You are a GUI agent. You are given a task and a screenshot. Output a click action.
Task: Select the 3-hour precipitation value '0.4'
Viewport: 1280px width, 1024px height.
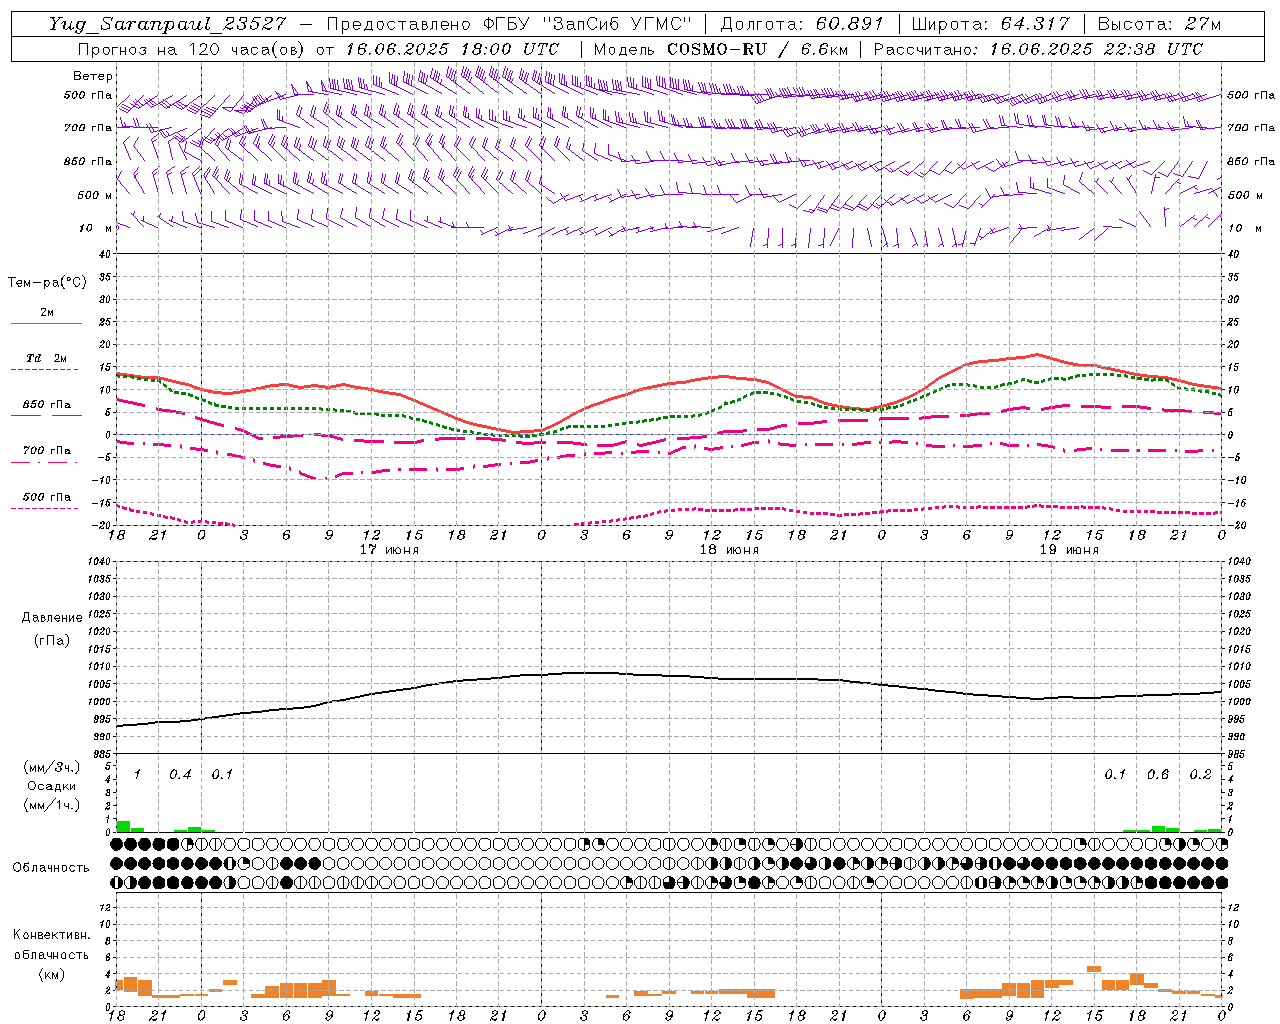pos(180,775)
